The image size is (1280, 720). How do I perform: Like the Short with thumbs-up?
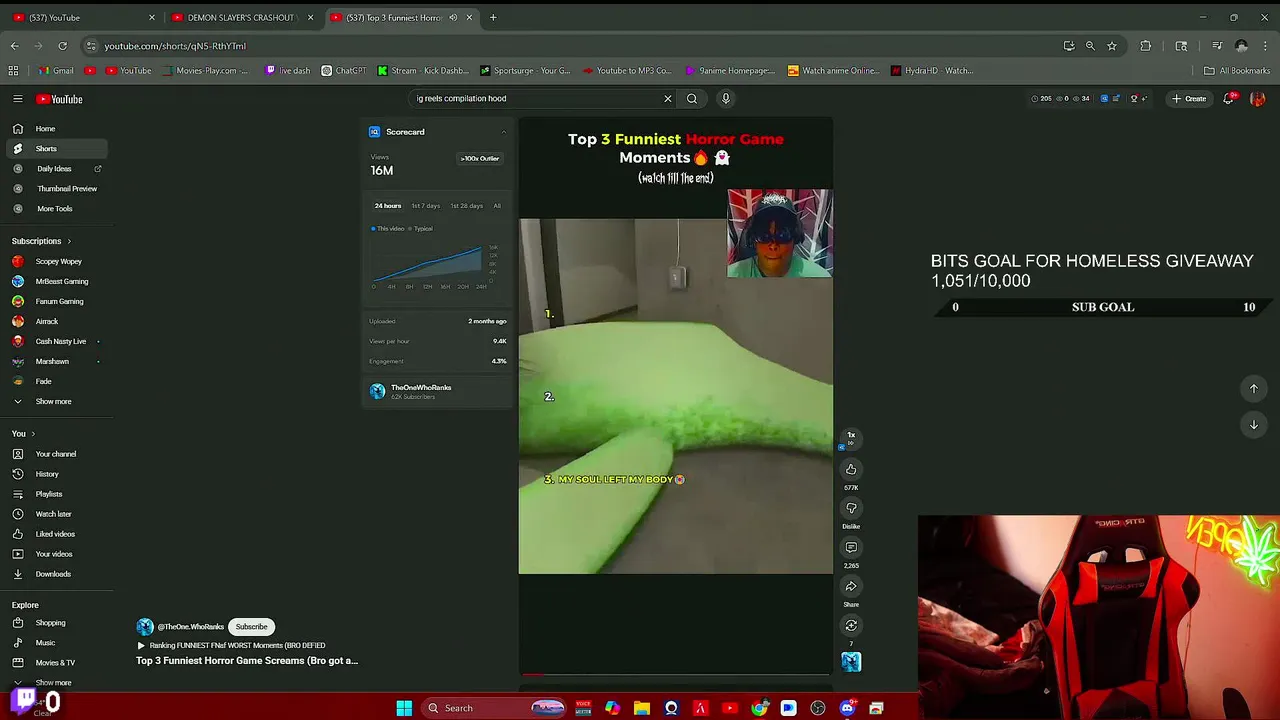851,469
